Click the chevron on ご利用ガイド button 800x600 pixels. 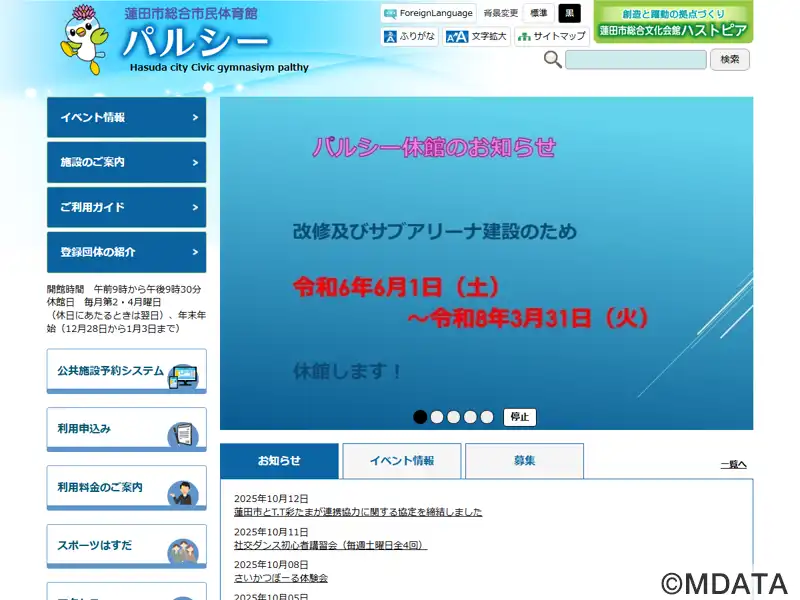pyautogui.click(x=195, y=207)
